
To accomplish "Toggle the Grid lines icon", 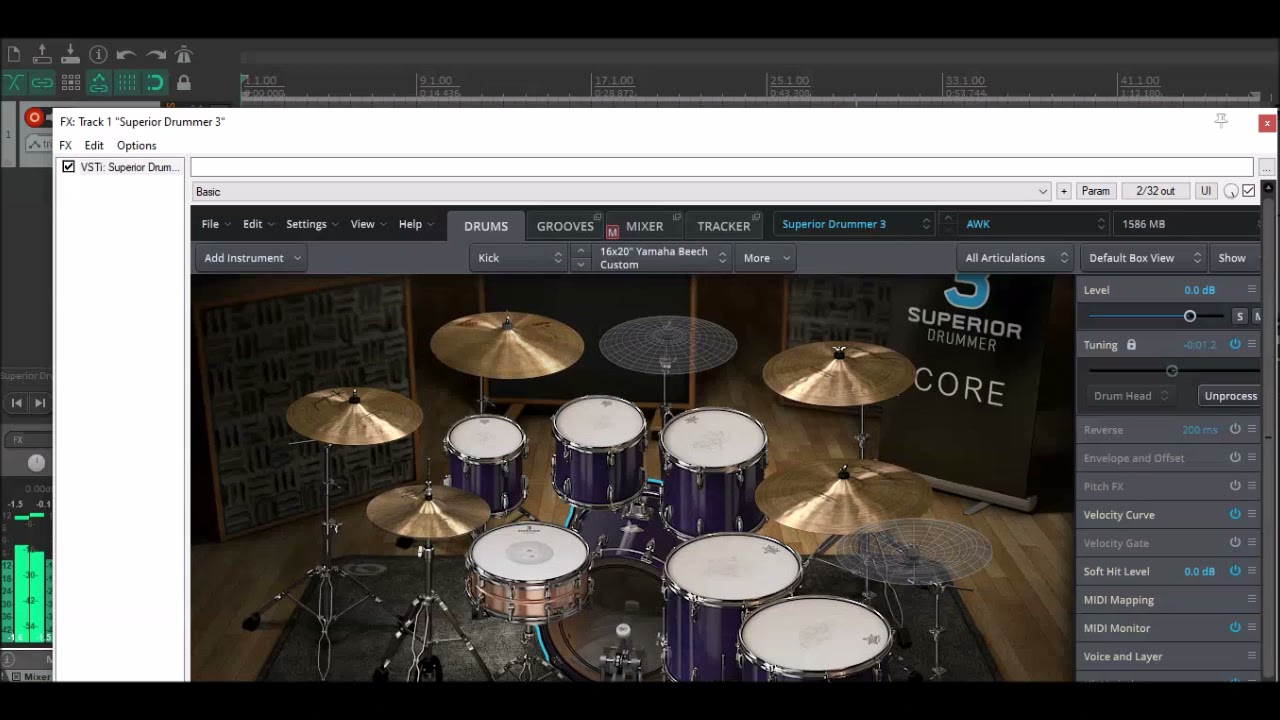I will (x=126, y=83).
